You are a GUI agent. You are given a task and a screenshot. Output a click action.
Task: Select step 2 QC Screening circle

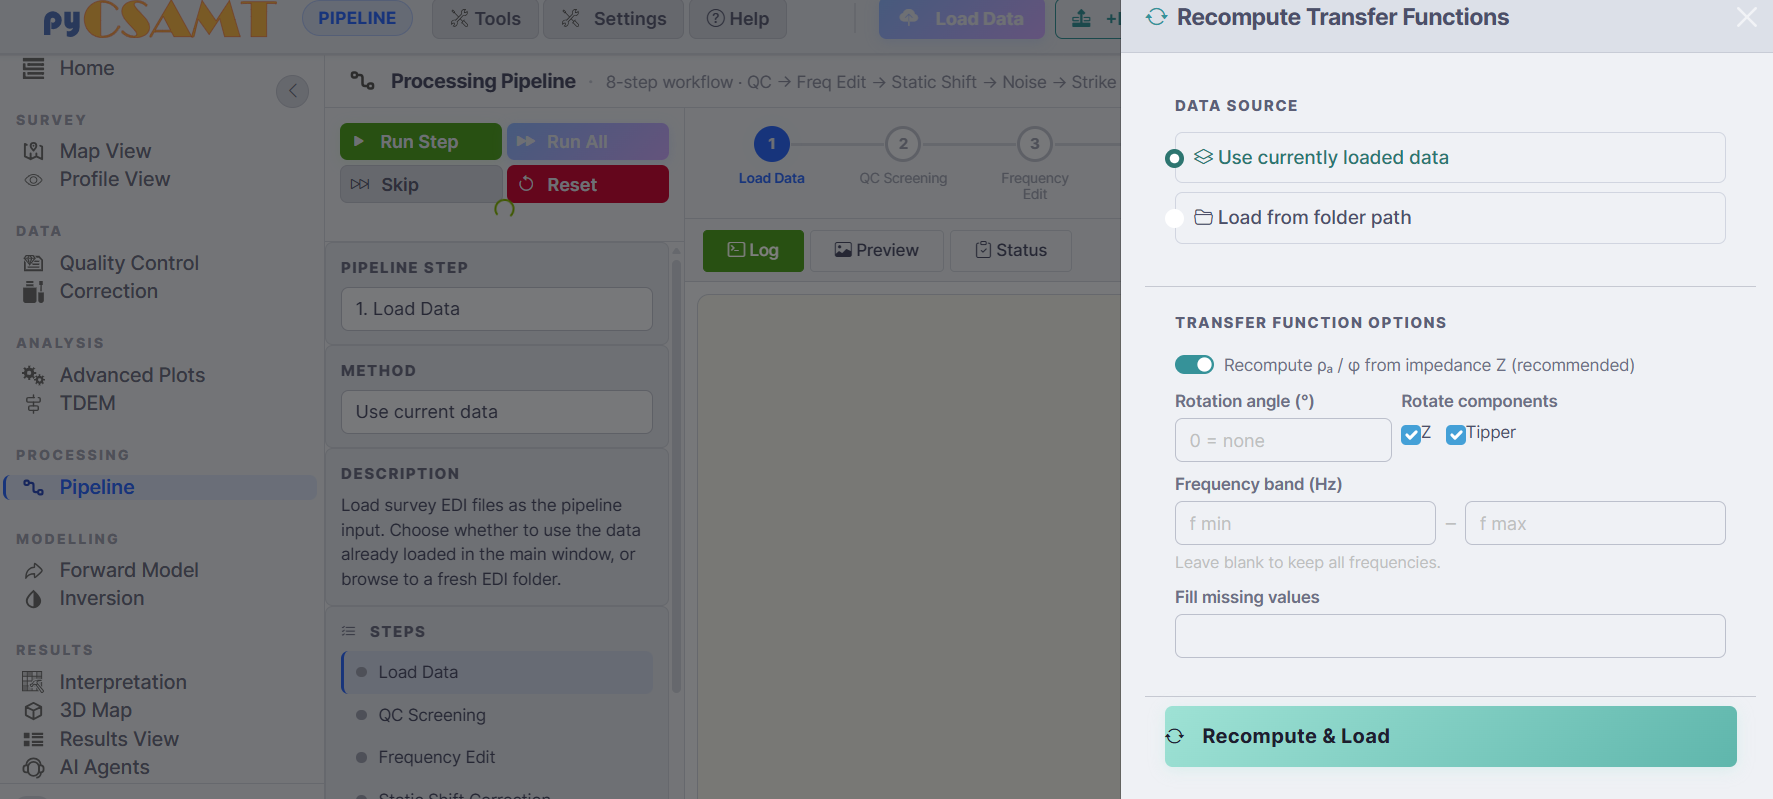[x=903, y=144]
